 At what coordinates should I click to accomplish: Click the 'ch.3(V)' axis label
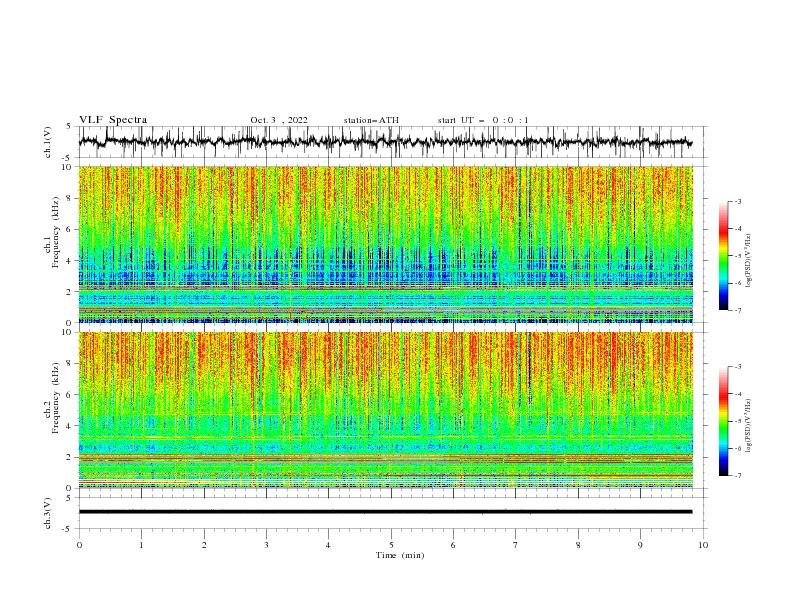point(48,513)
